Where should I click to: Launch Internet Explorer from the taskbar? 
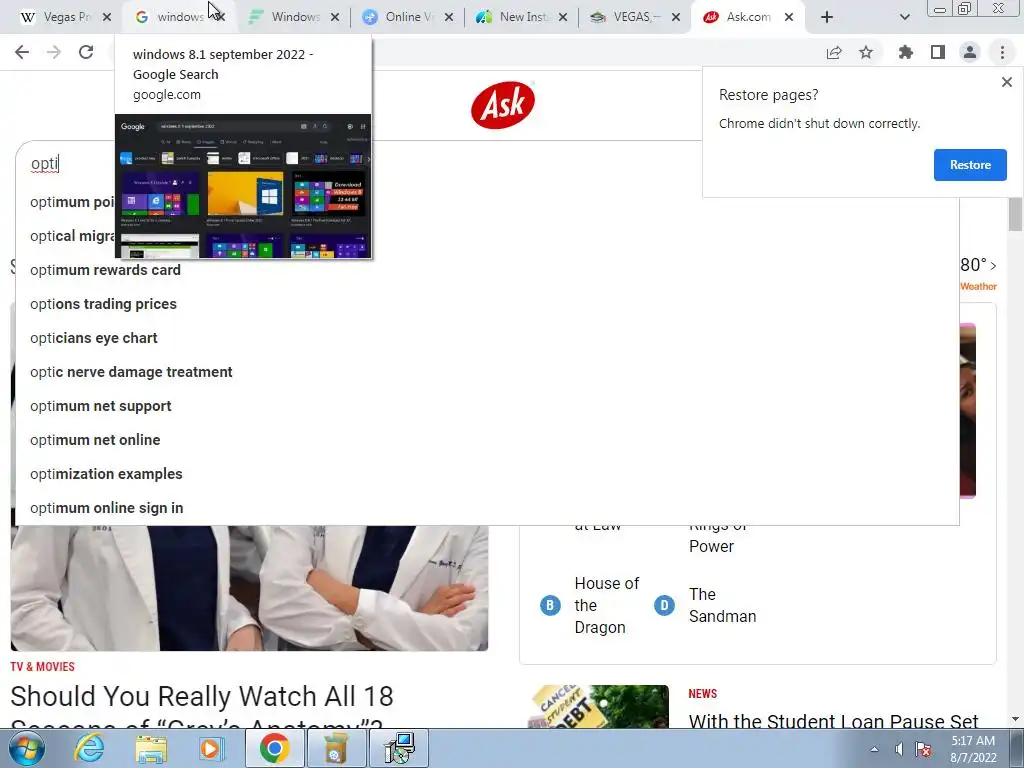(x=89, y=748)
